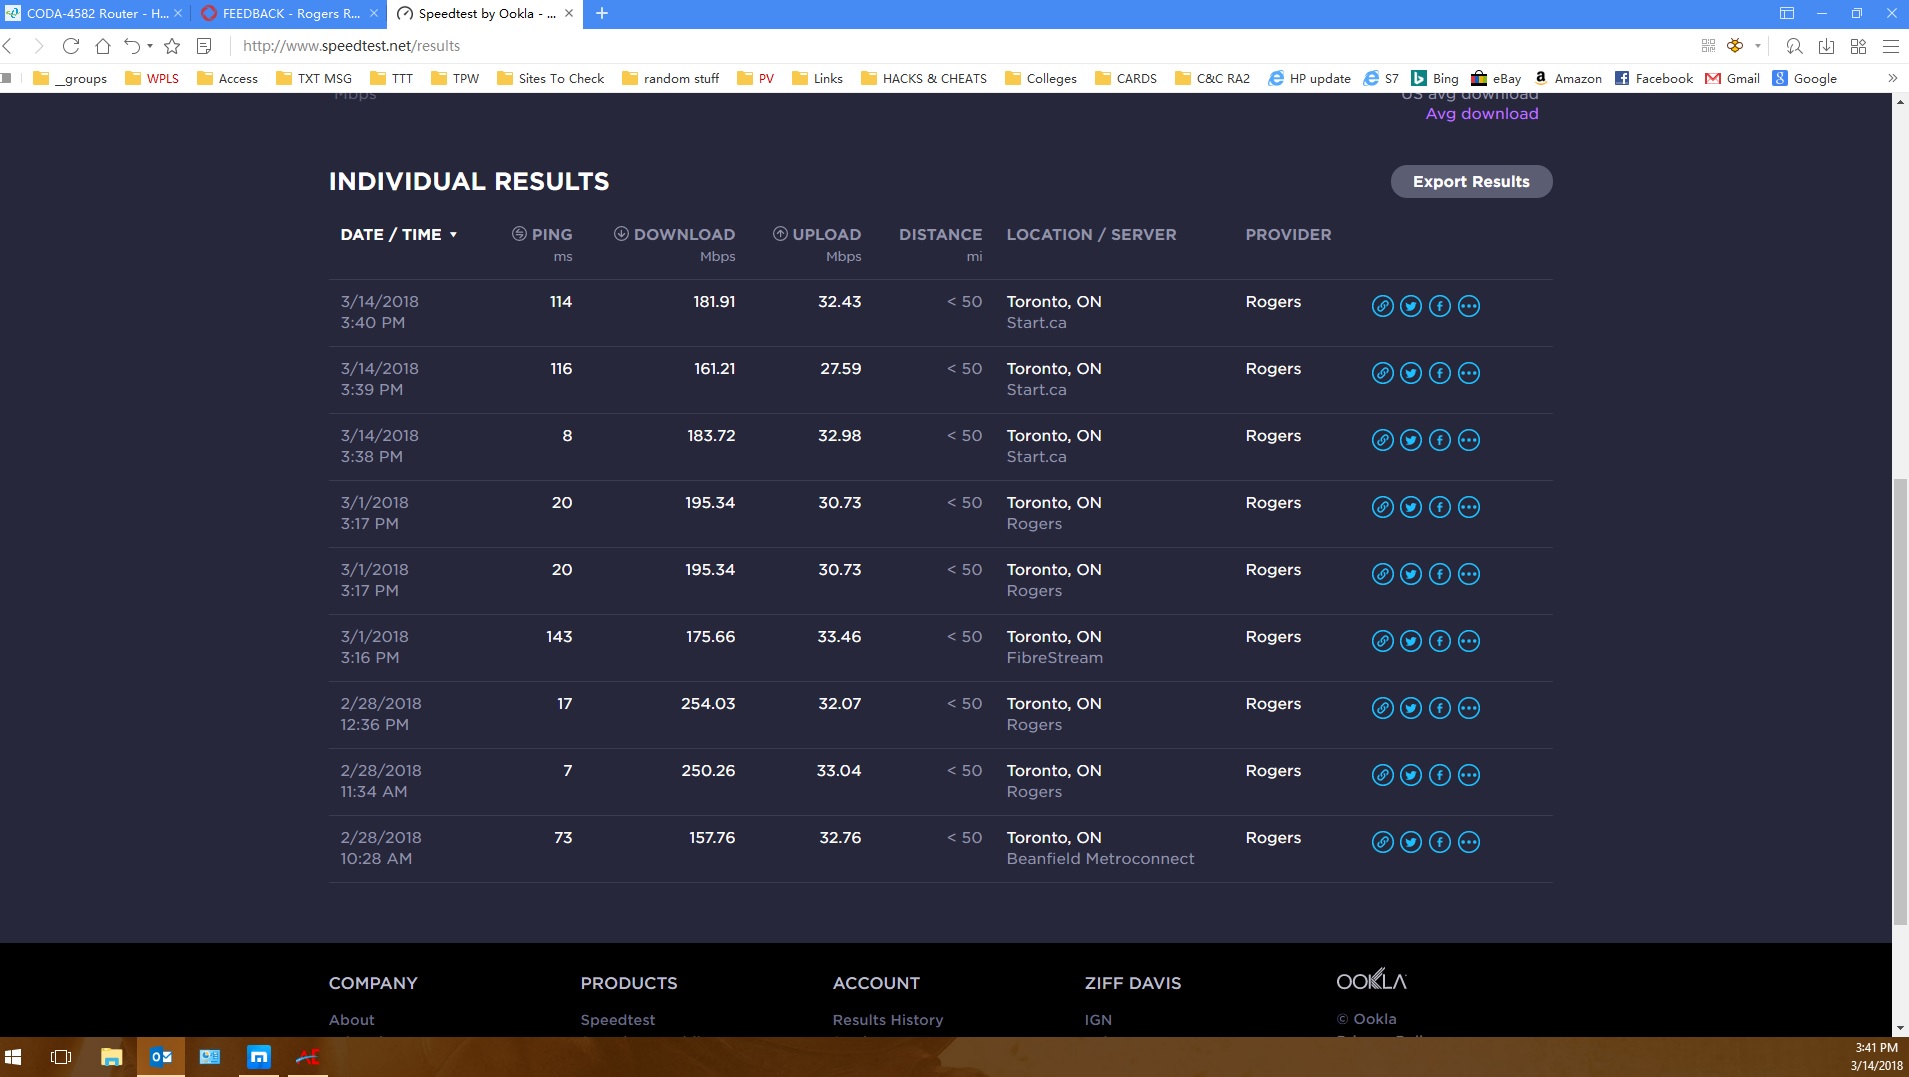Open Sites To Check bookmark folder
The height and width of the screenshot is (1077, 1909).
click(x=550, y=78)
